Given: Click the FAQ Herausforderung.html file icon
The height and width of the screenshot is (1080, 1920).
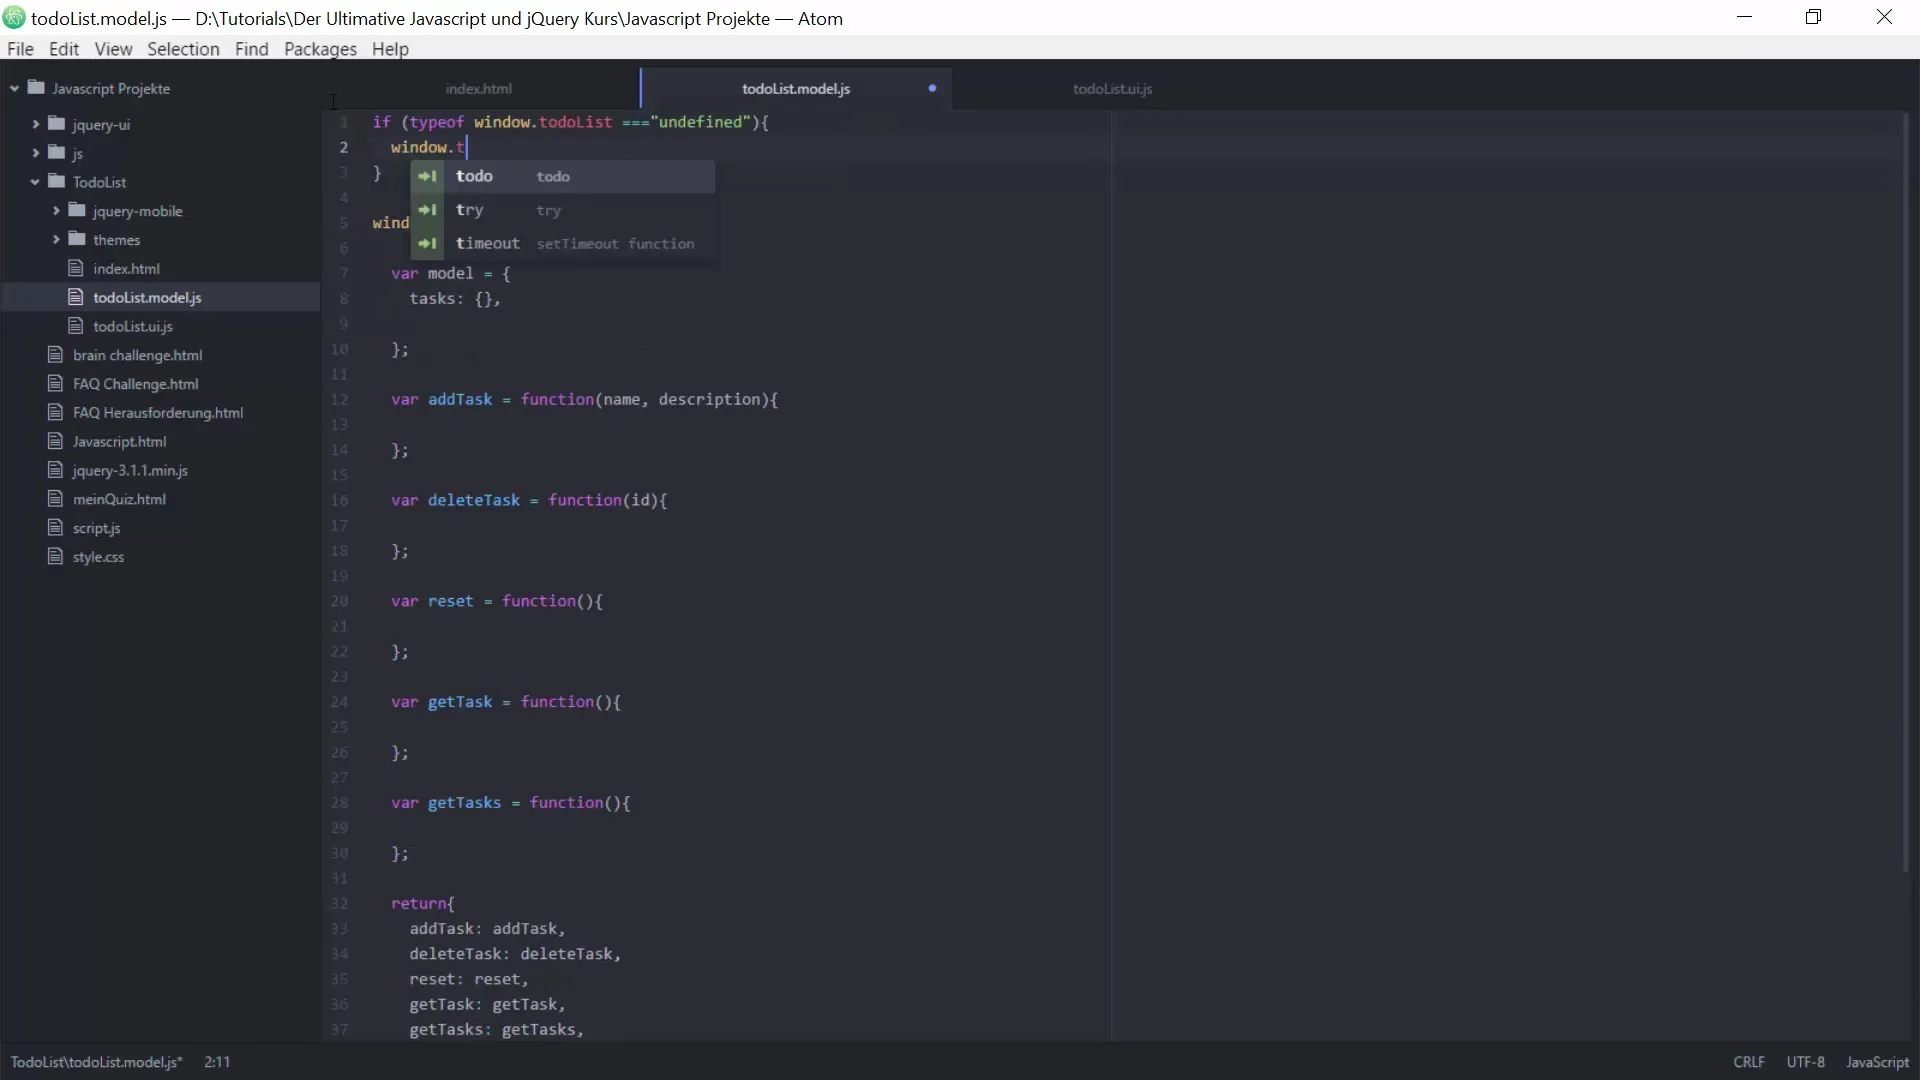Looking at the screenshot, I should pyautogui.click(x=55, y=412).
